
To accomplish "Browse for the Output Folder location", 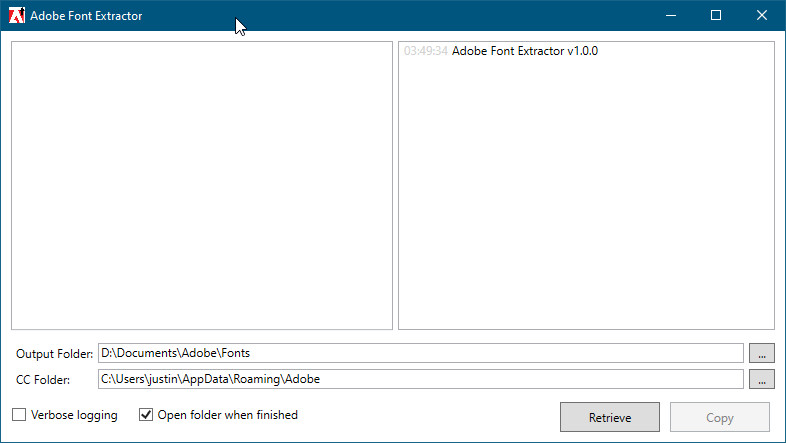I will [761, 353].
